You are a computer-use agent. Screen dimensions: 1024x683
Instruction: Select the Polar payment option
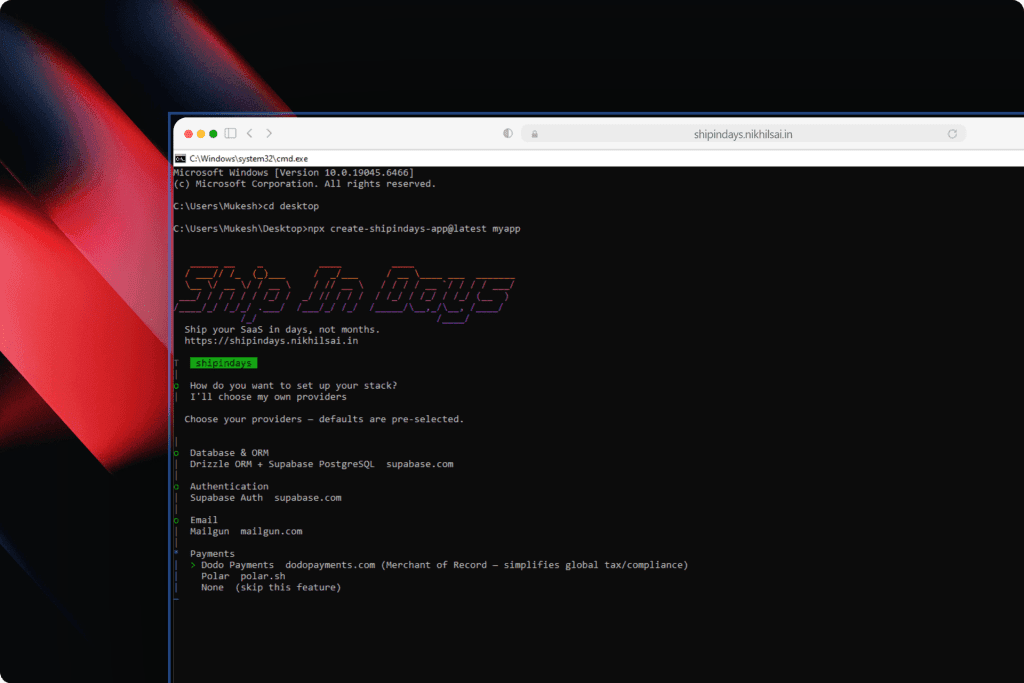click(x=215, y=575)
